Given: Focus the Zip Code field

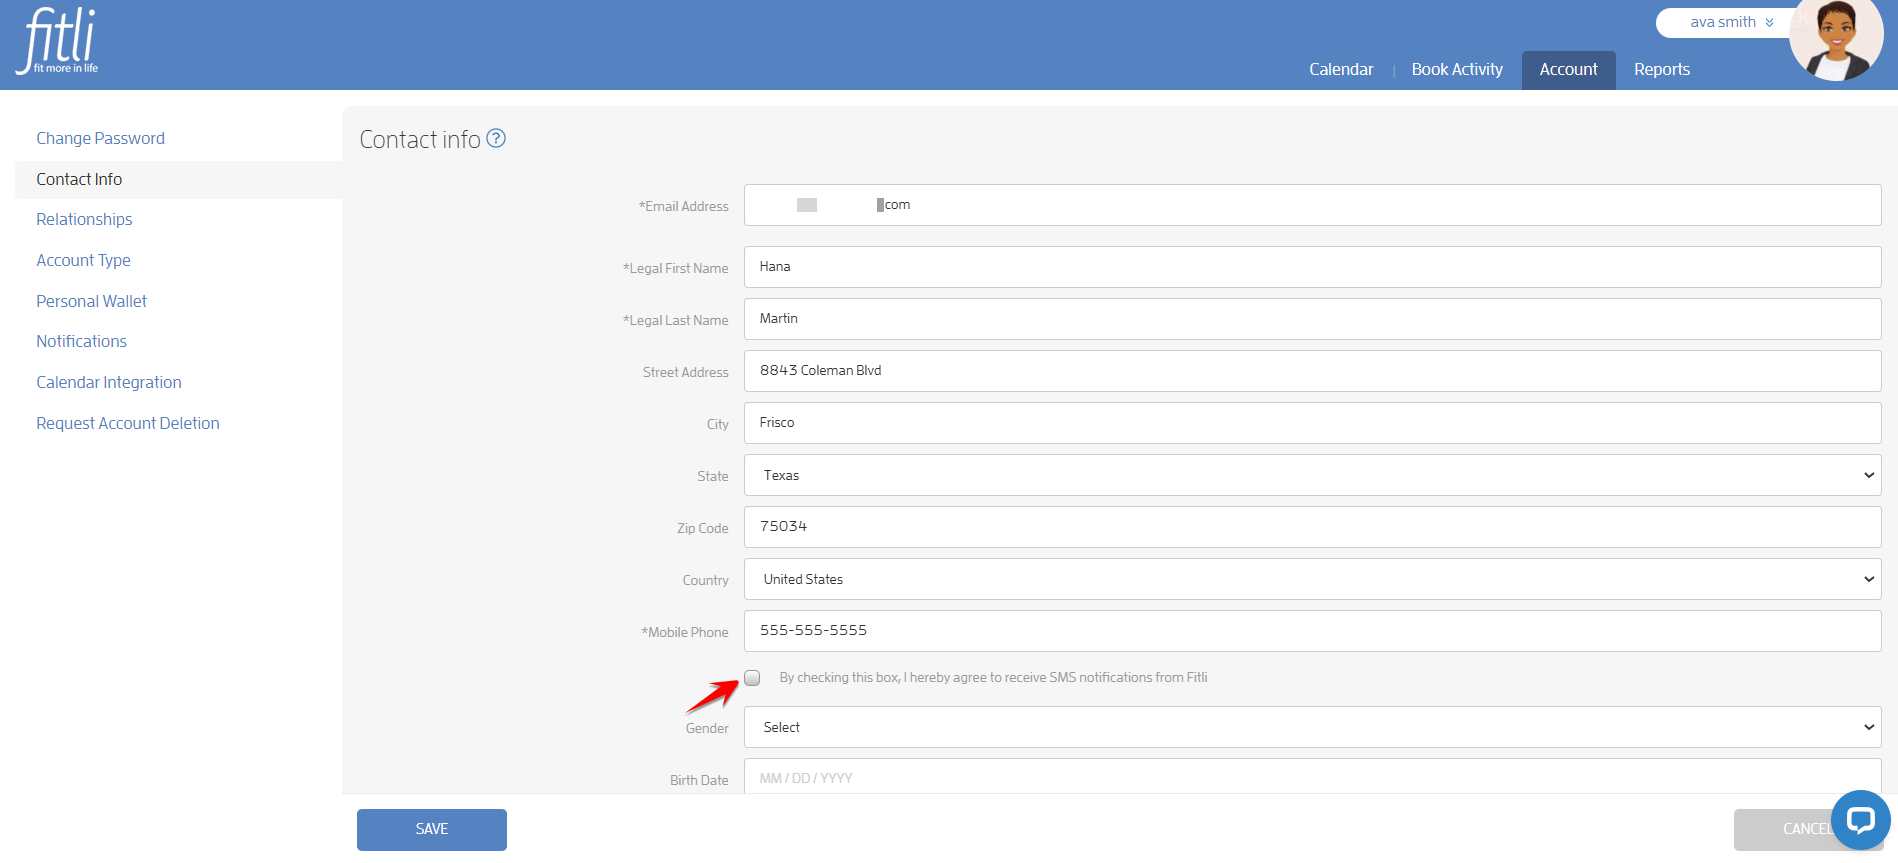Looking at the screenshot, I should click(x=1312, y=527).
